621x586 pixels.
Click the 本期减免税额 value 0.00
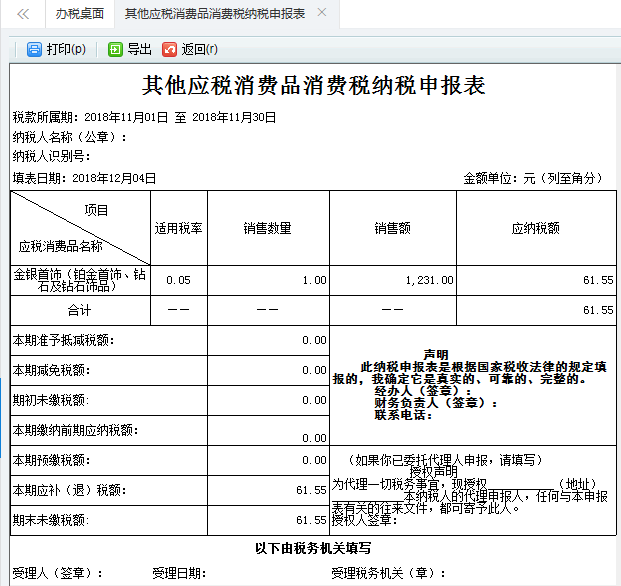coord(314,370)
